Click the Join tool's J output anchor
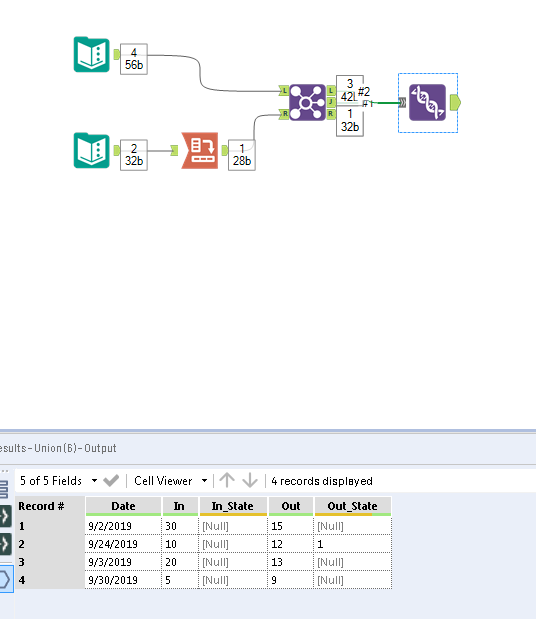 click(331, 102)
